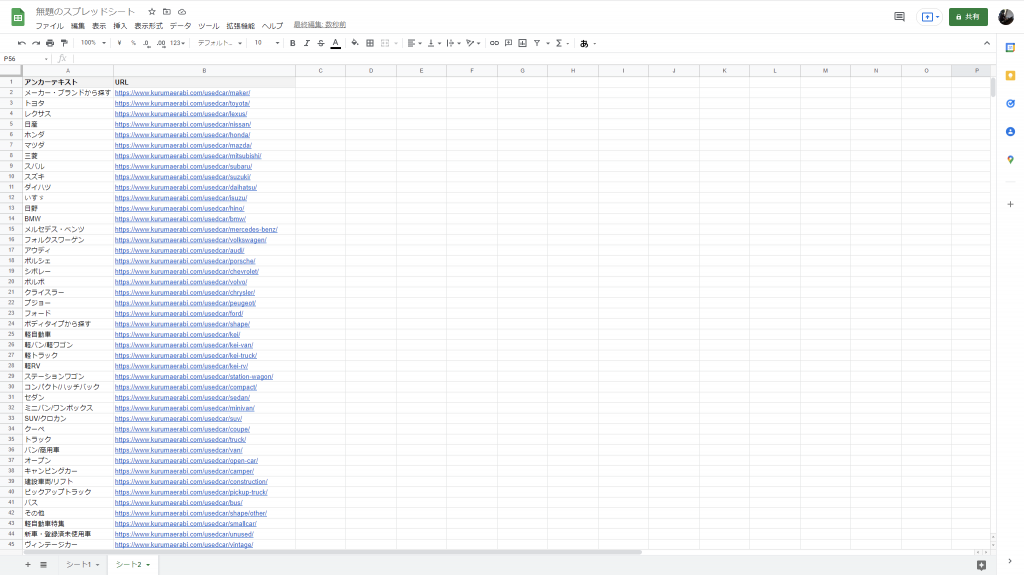Image resolution: width=1024 pixels, height=575 pixels.
Task: Open the vertical align dropdown
Action: click(x=434, y=43)
